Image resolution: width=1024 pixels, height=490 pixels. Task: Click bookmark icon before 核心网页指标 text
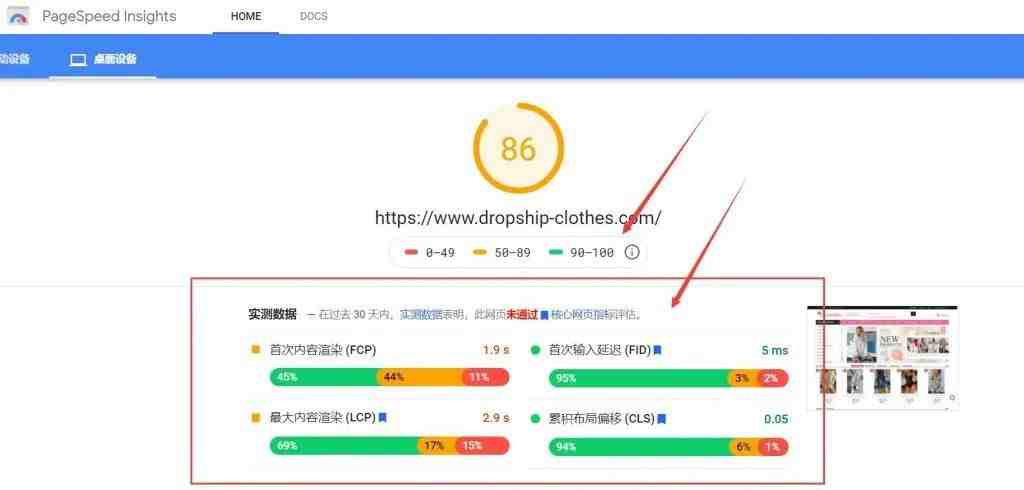(x=544, y=316)
